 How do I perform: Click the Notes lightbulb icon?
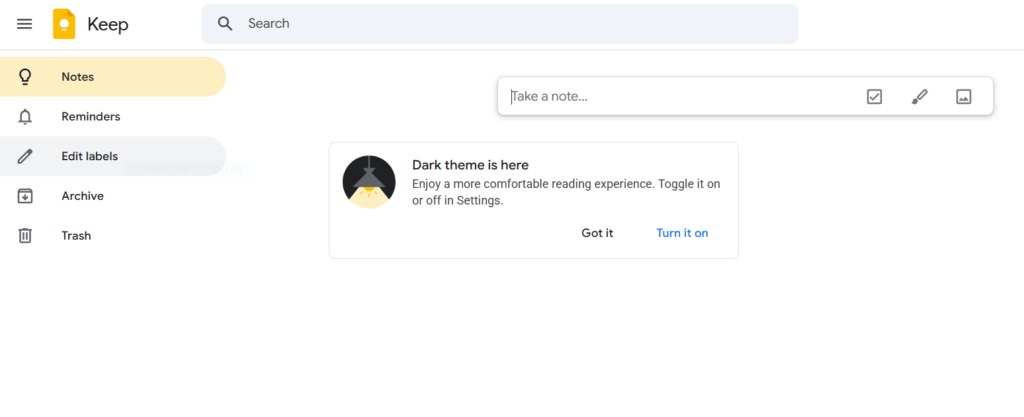(25, 77)
